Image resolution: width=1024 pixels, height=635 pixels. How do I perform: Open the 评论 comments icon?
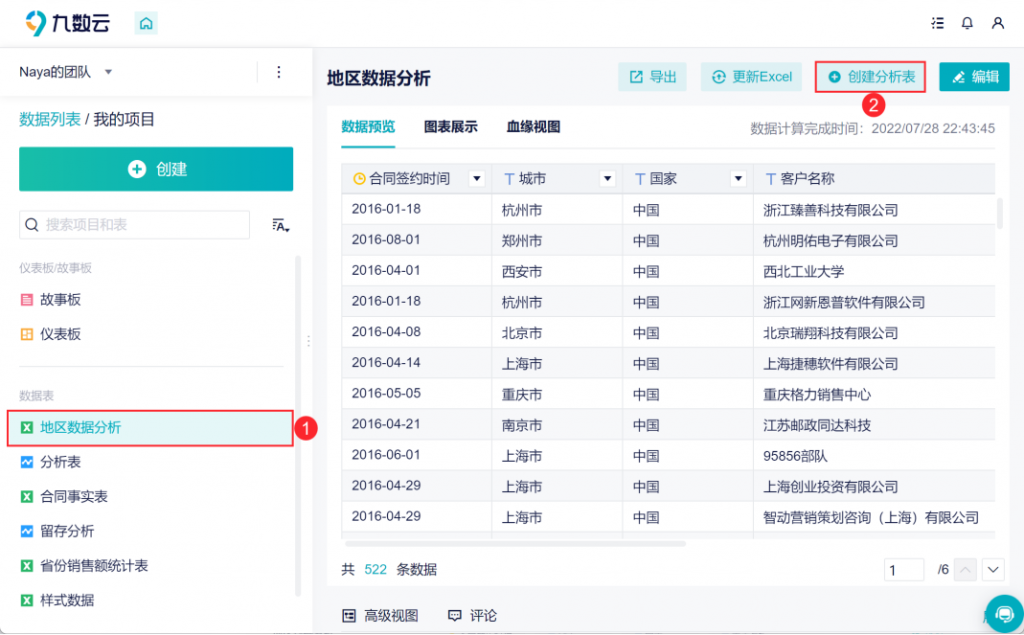pyautogui.click(x=455, y=615)
